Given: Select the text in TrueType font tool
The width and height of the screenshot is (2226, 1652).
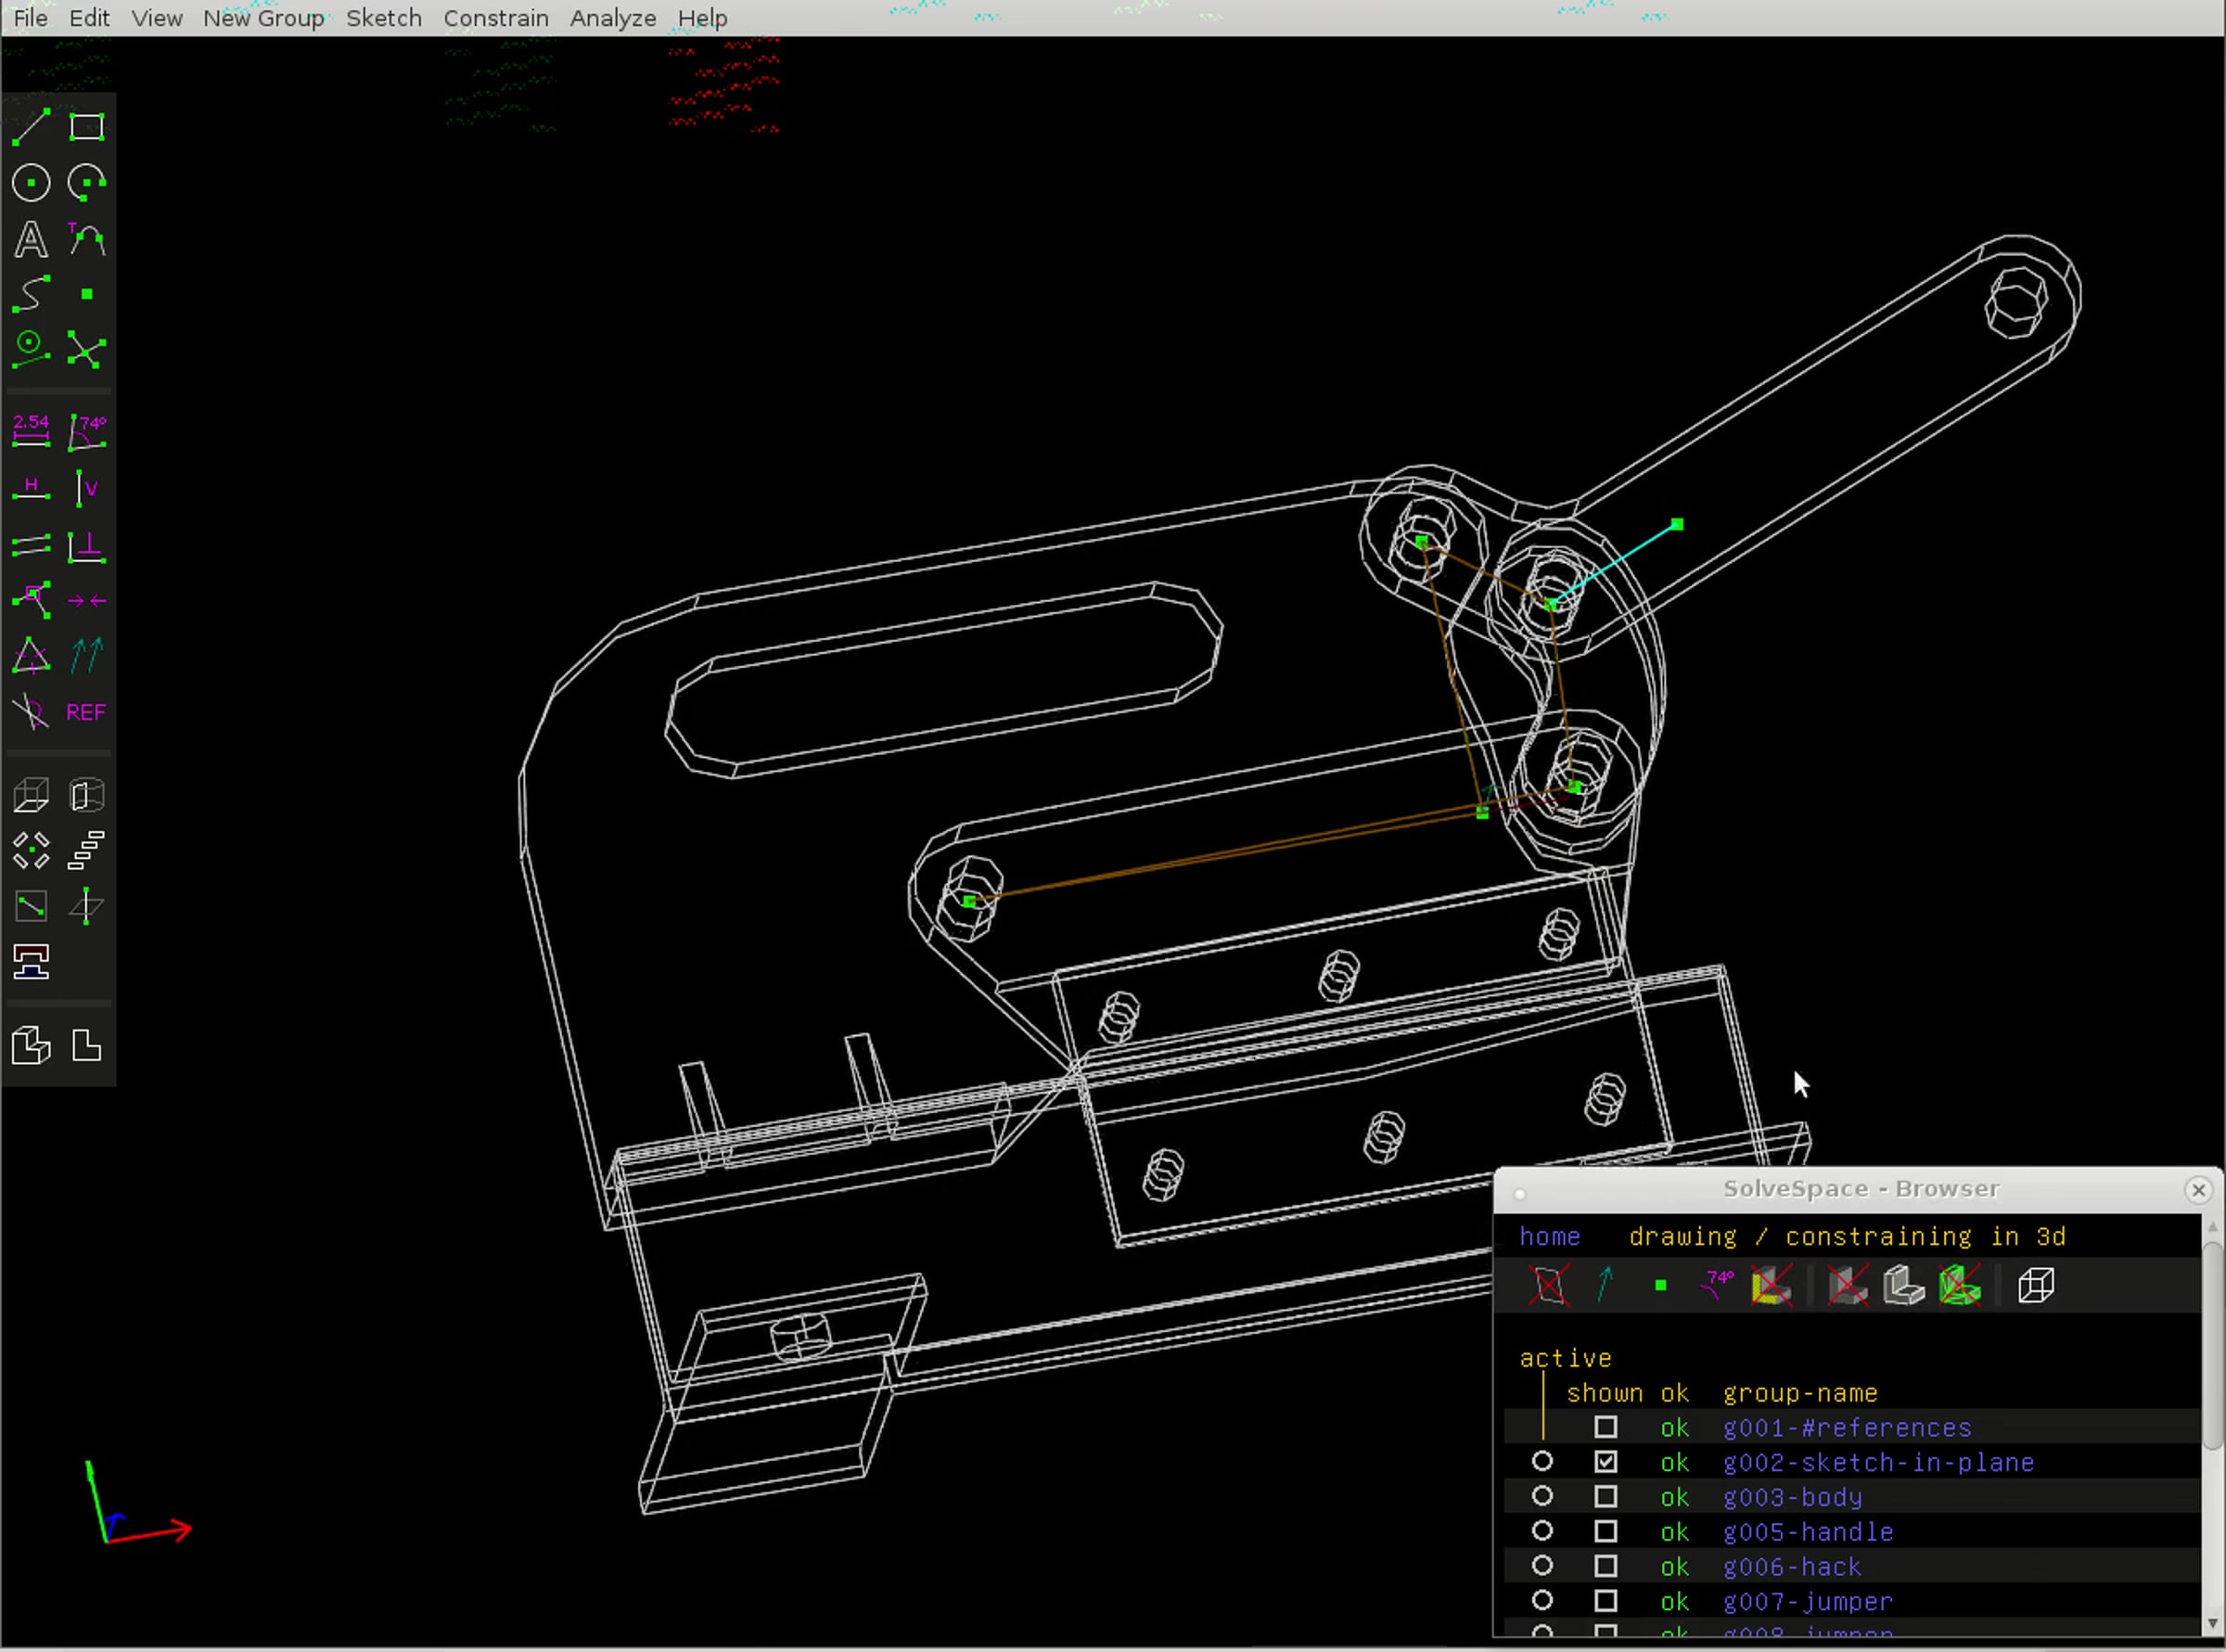Looking at the screenshot, I should tap(31, 239).
